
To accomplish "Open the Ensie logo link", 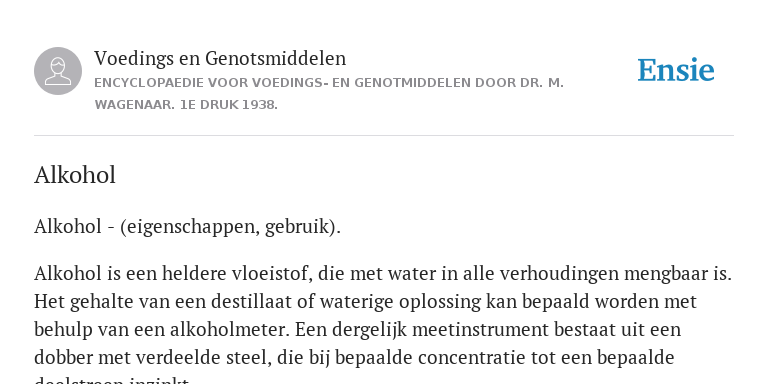I will tap(675, 70).
